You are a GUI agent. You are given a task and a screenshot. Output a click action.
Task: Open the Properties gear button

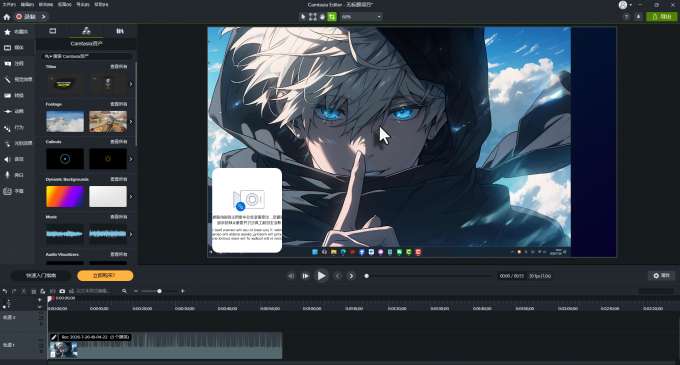click(x=662, y=276)
